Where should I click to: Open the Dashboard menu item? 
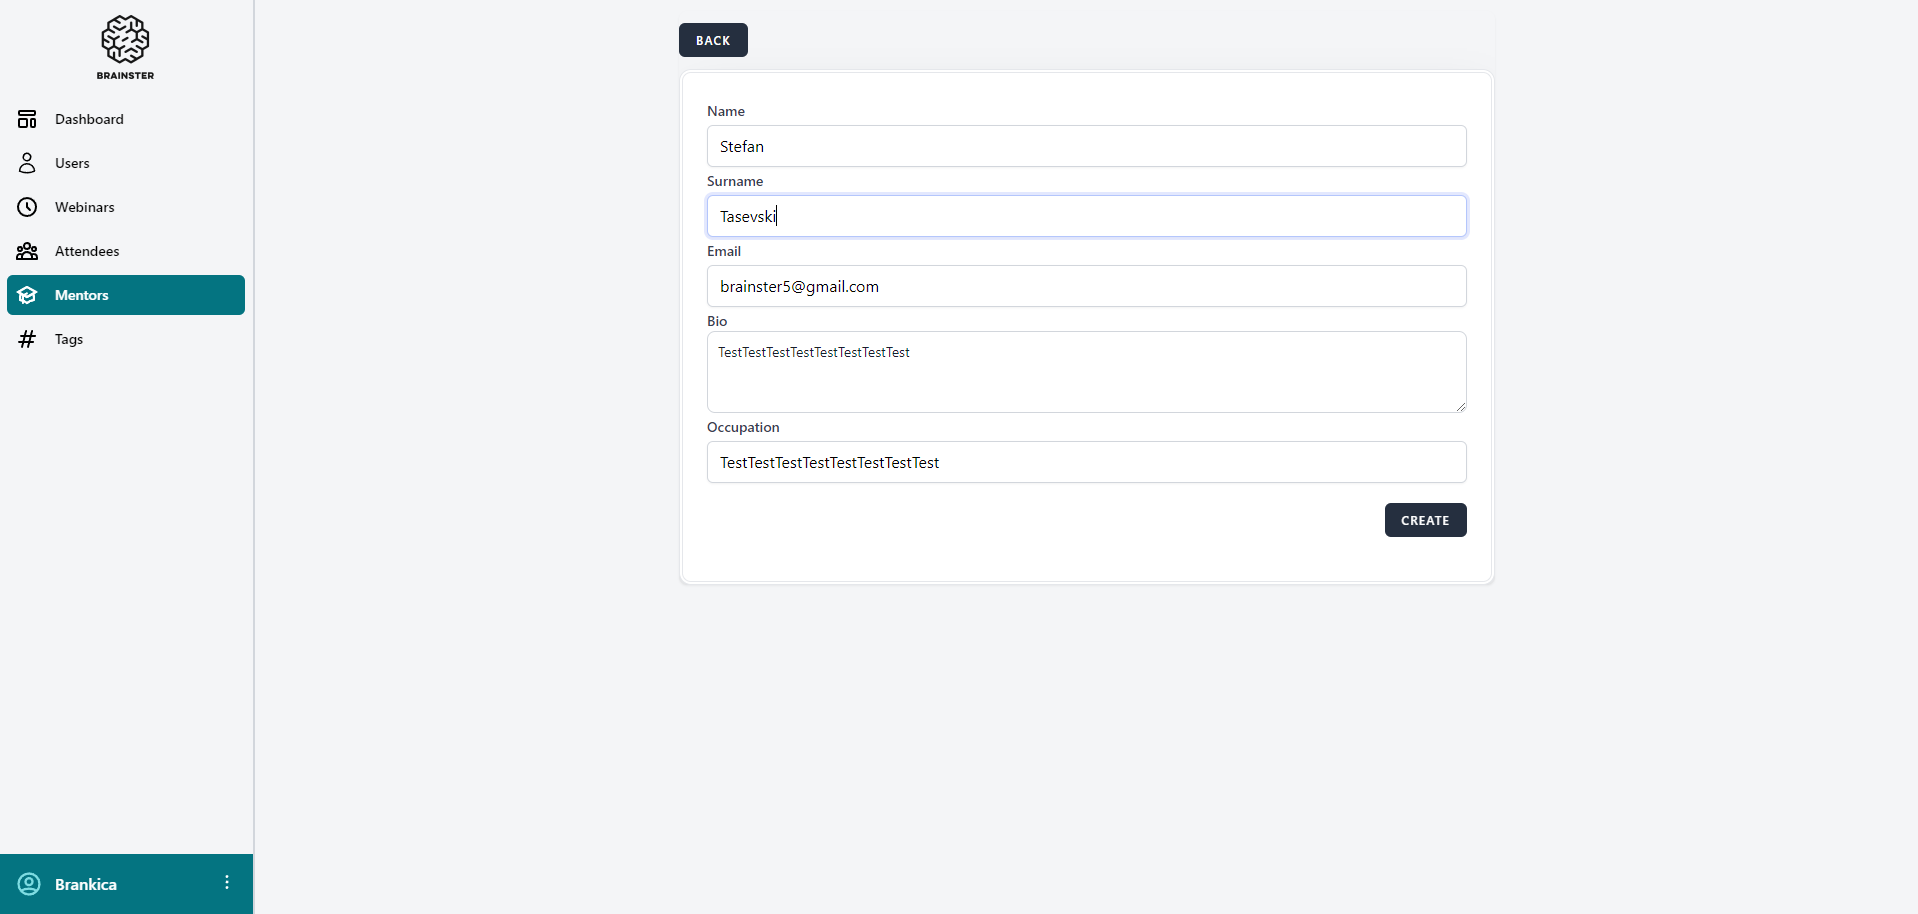point(89,119)
